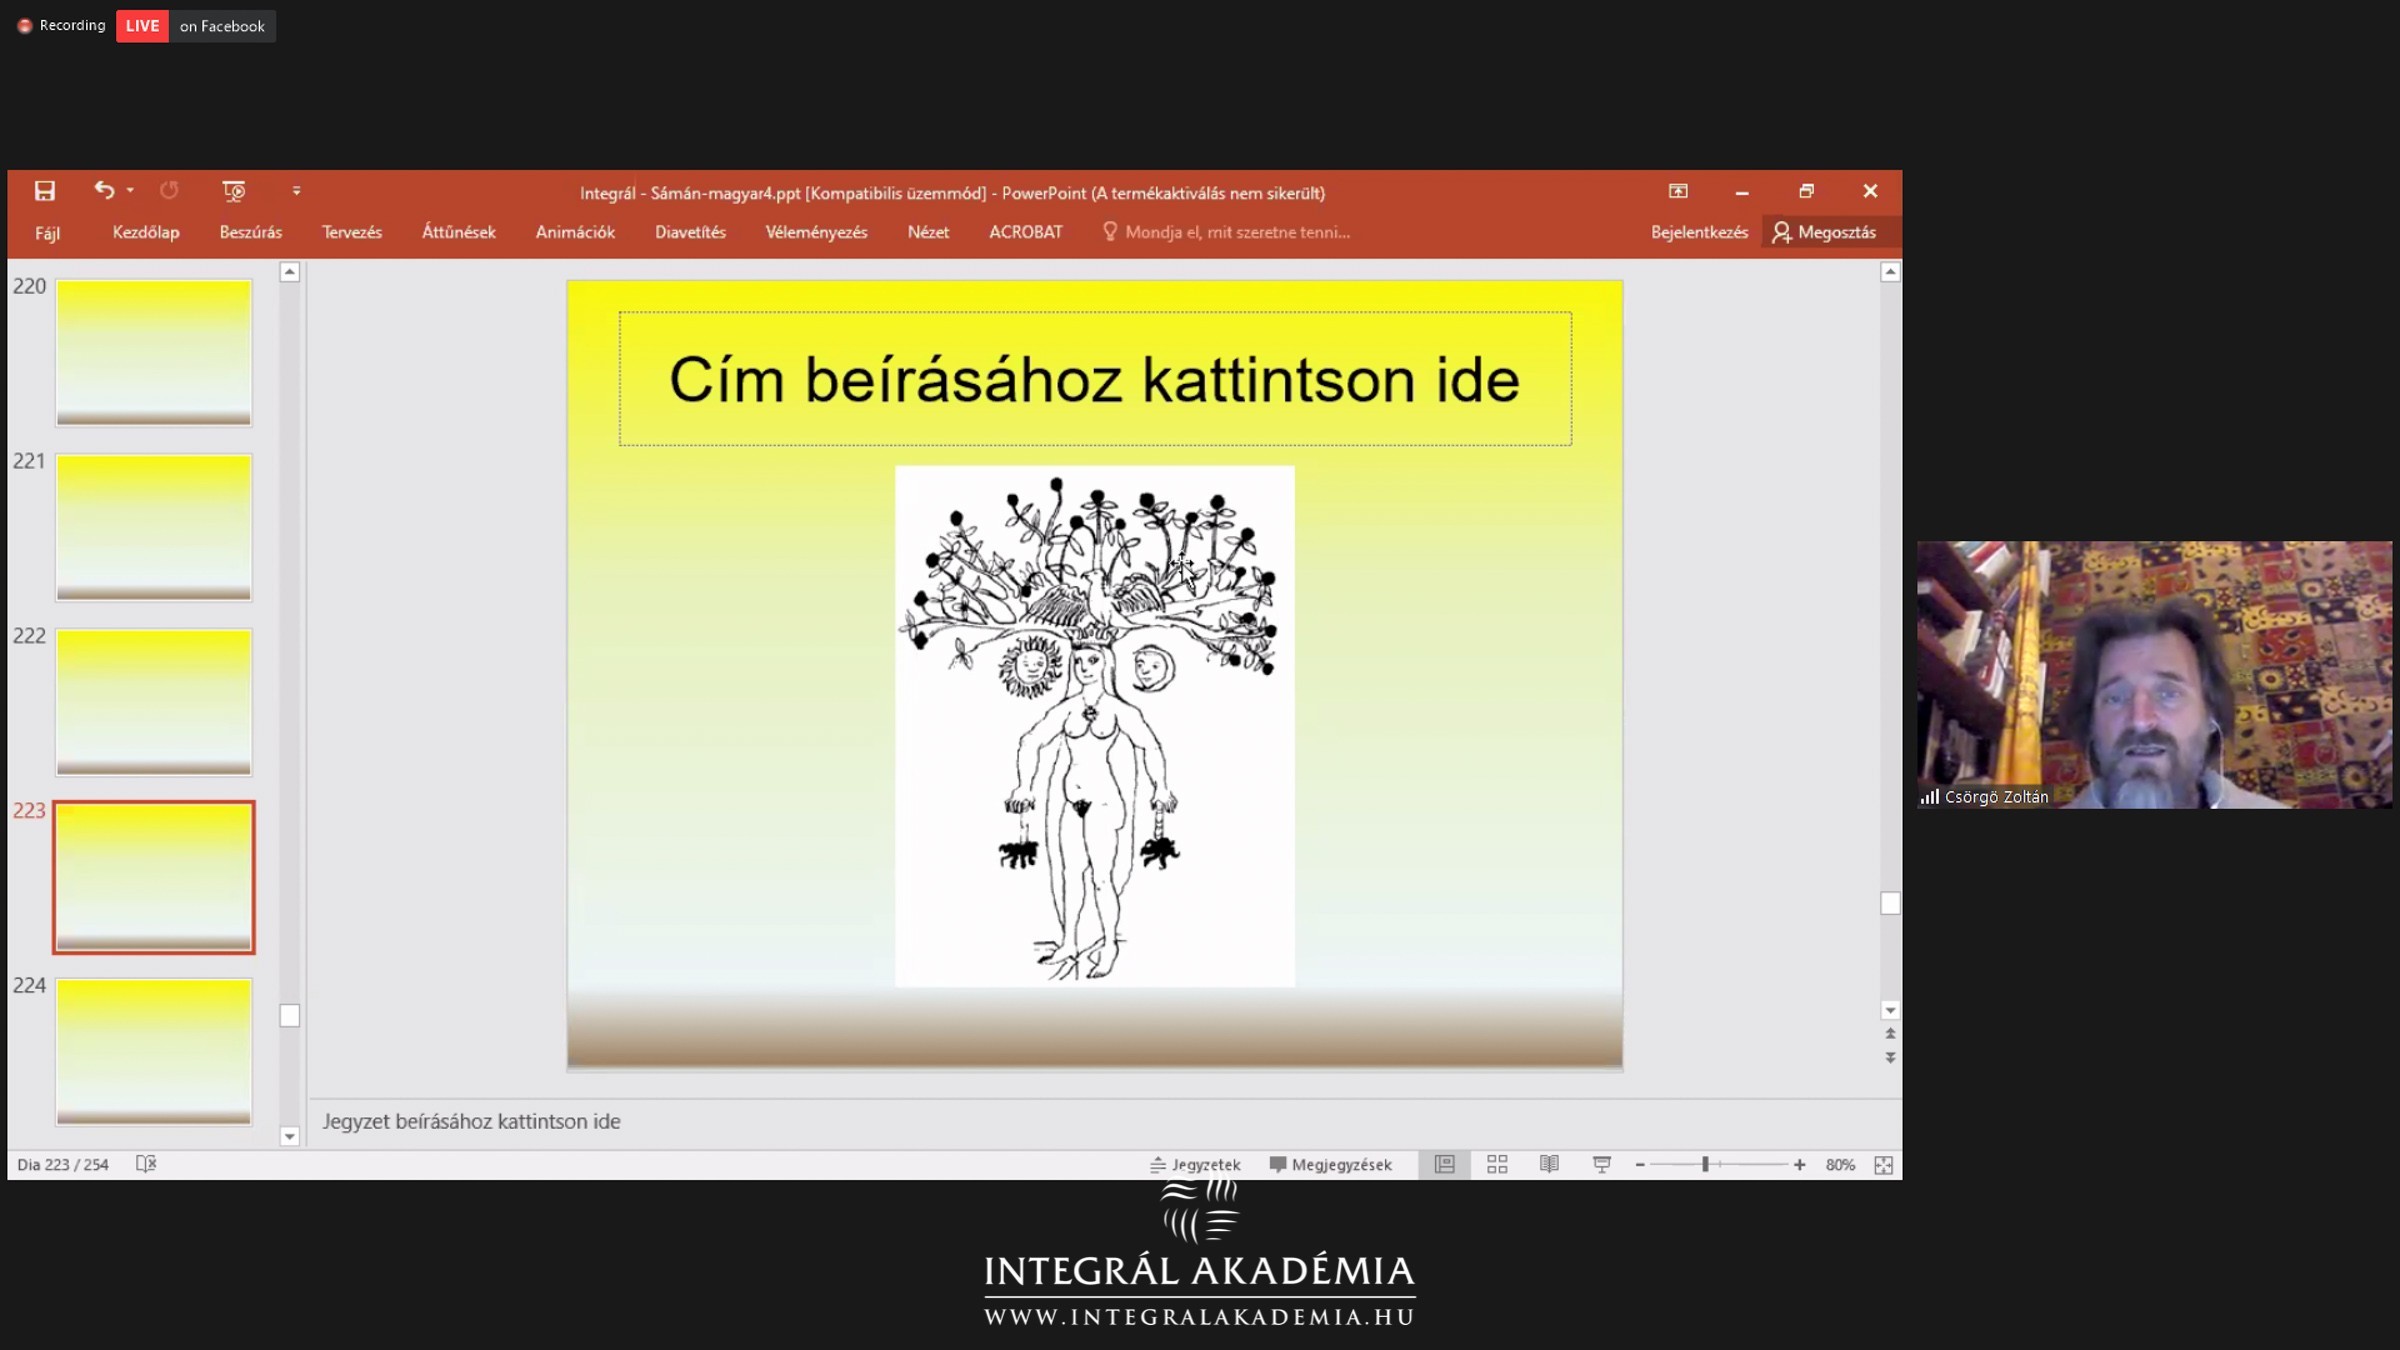The width and height of the screenshot is (2400, 1350).
Task: Click the zoom slider handle
Action: click(1705, 1164)
